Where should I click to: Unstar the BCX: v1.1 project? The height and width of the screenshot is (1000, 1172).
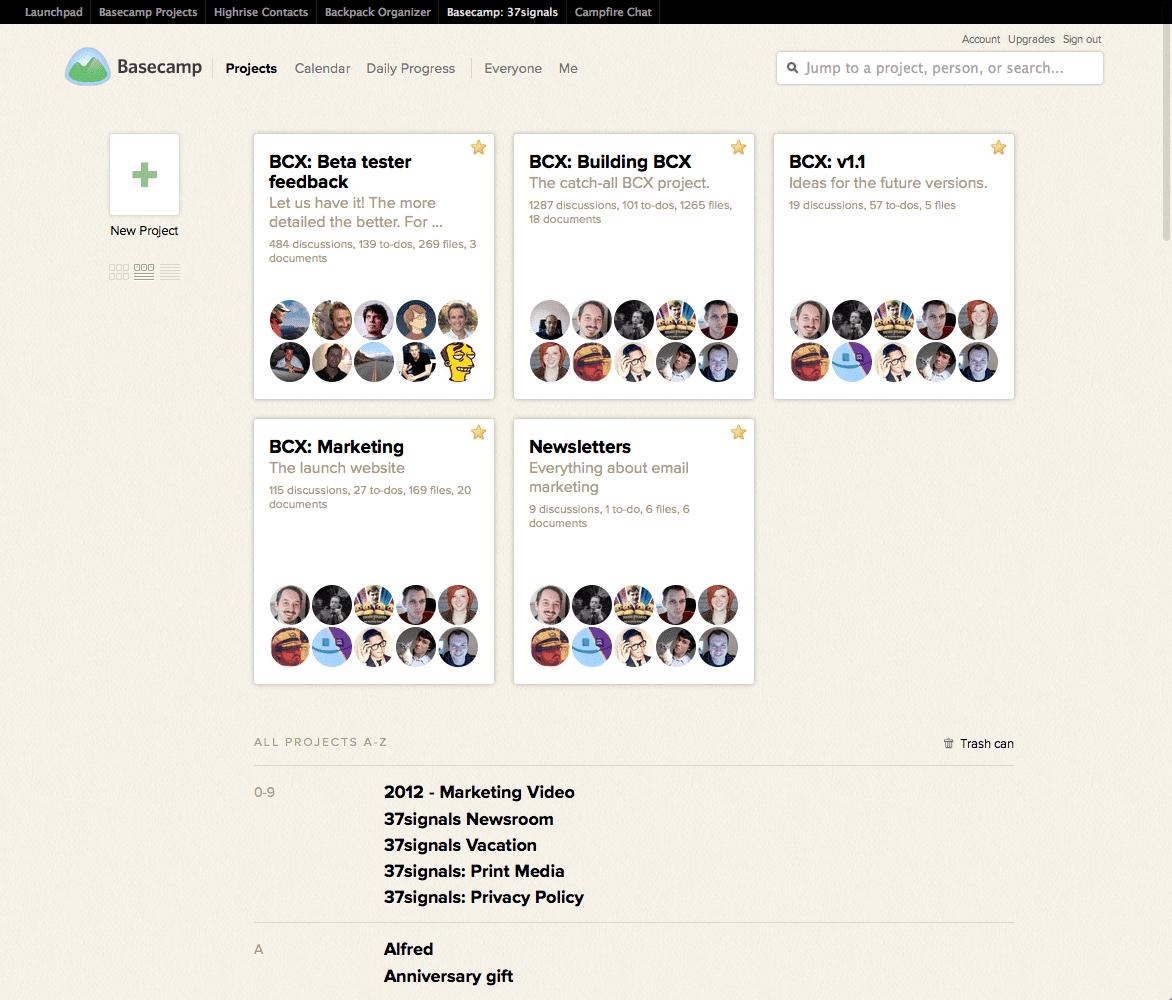pyautogui.click(x=998, y=148)
